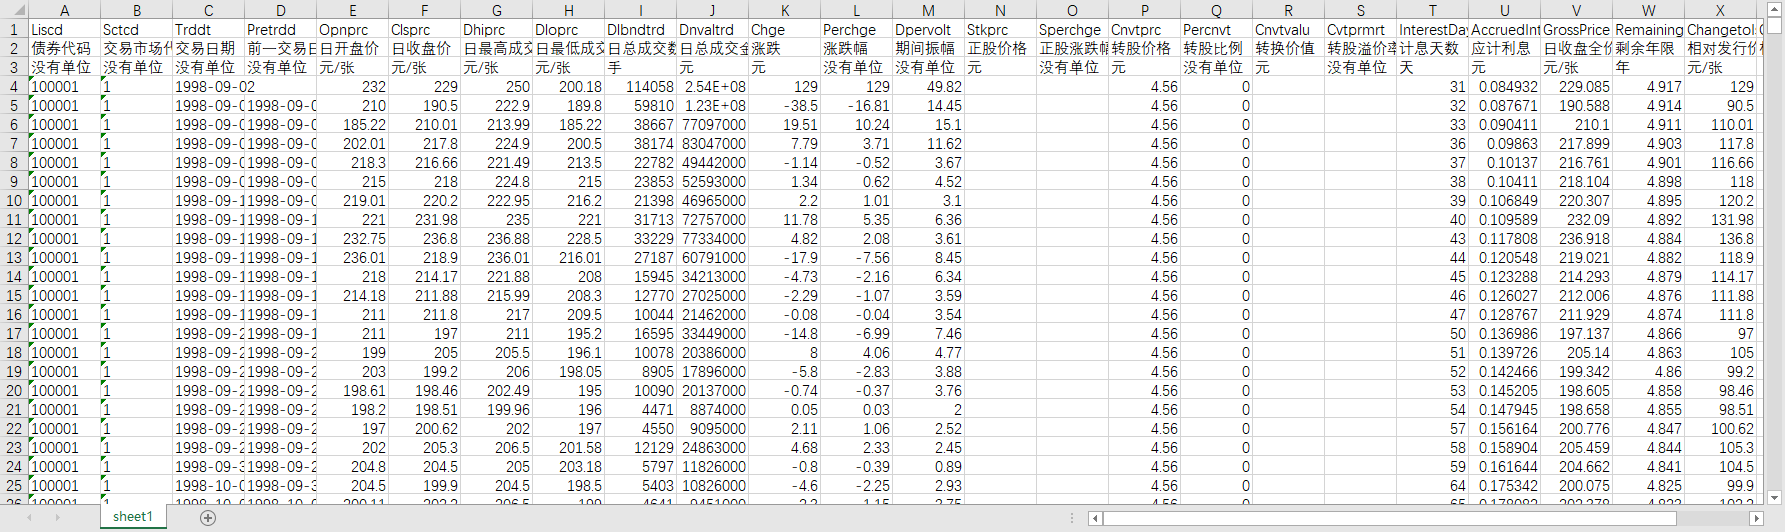Select the Sctcd header cell

tap(137, 30)
